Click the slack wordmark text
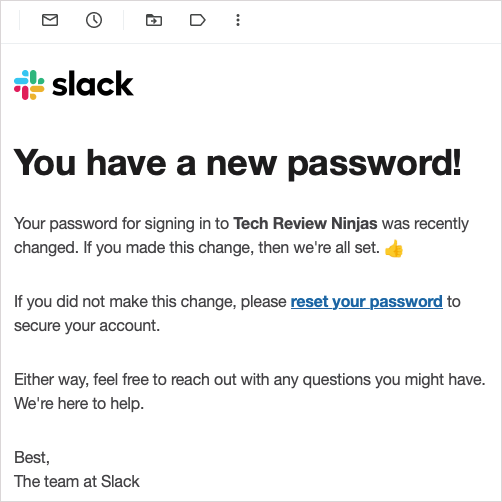502x502 pixels. (93, 84)
